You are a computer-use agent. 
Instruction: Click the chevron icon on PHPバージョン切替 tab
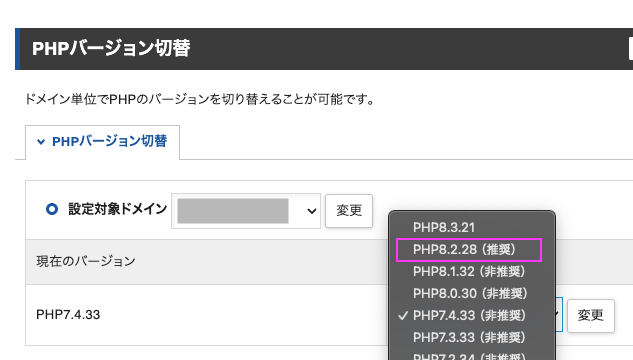click(x=41, y=142)
